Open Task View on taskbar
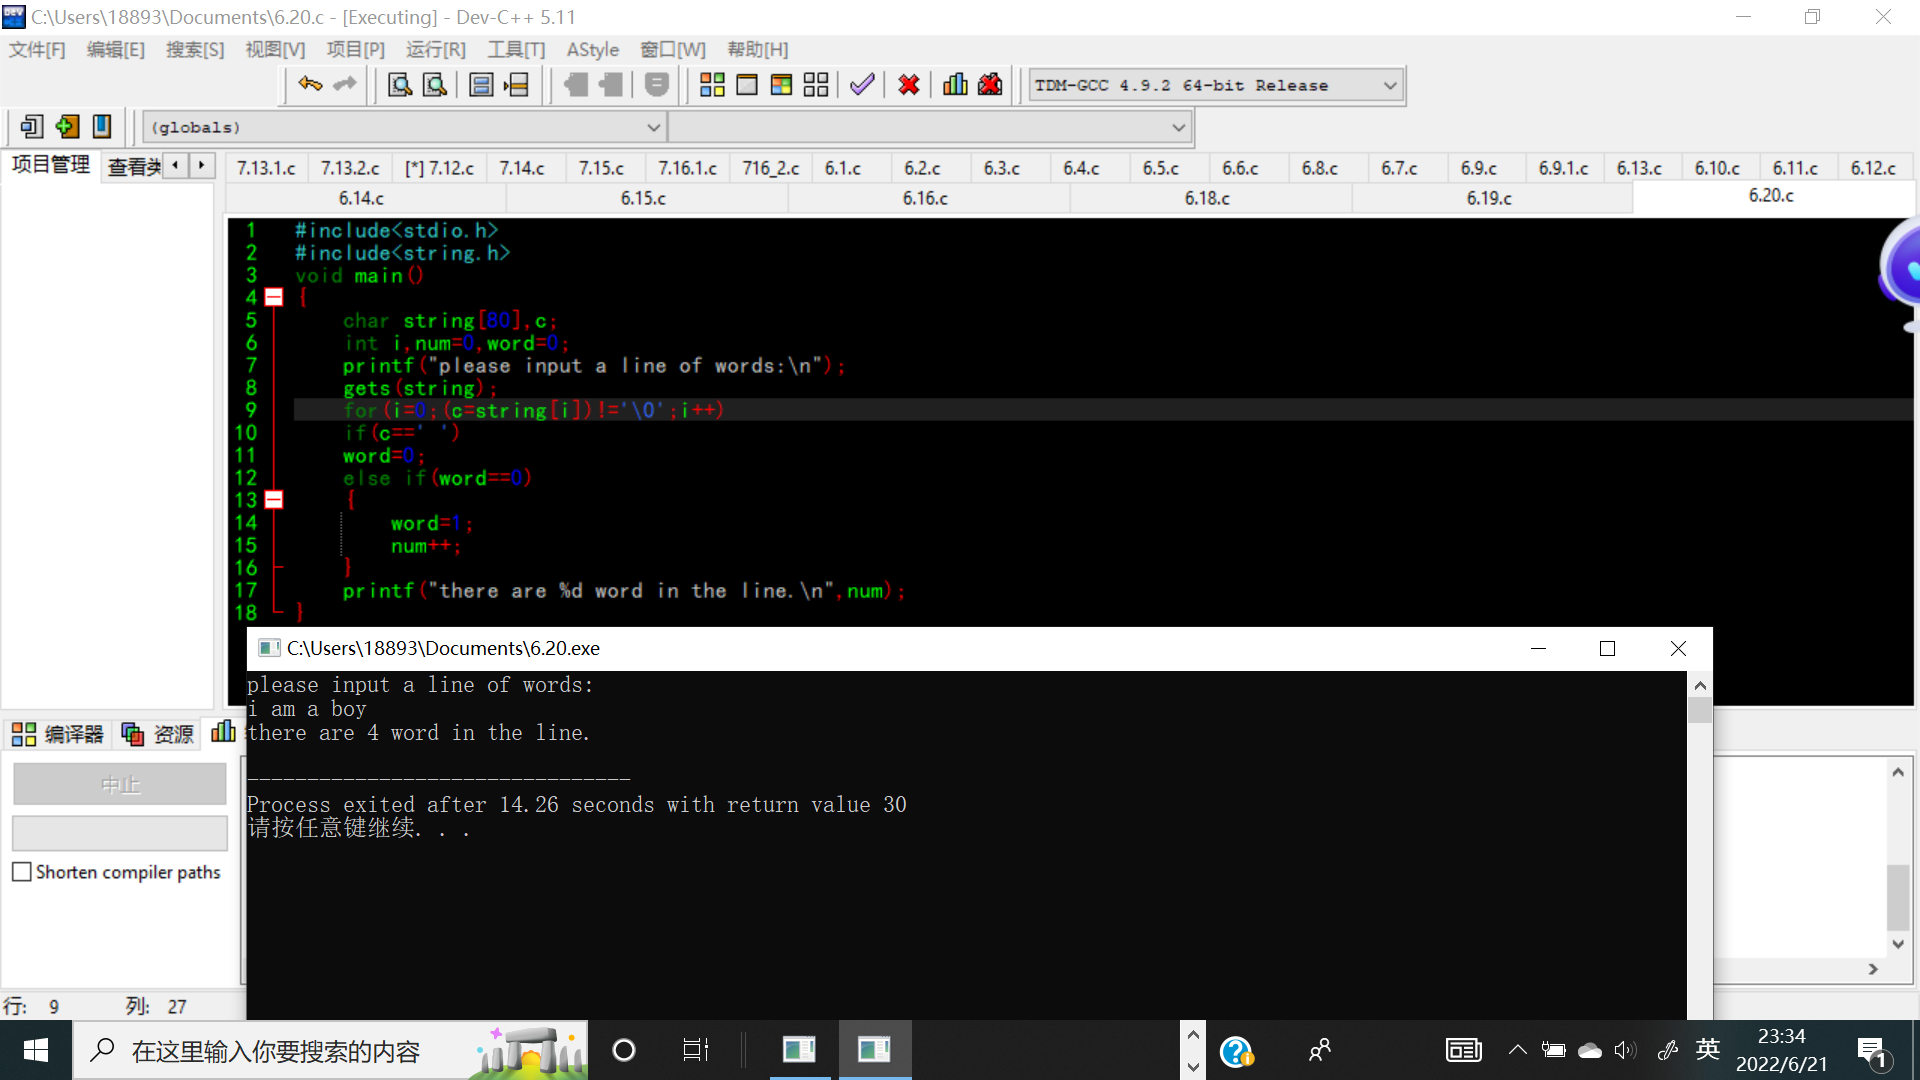The height and width of the screenshot is (1080, 1920). 695,1050
